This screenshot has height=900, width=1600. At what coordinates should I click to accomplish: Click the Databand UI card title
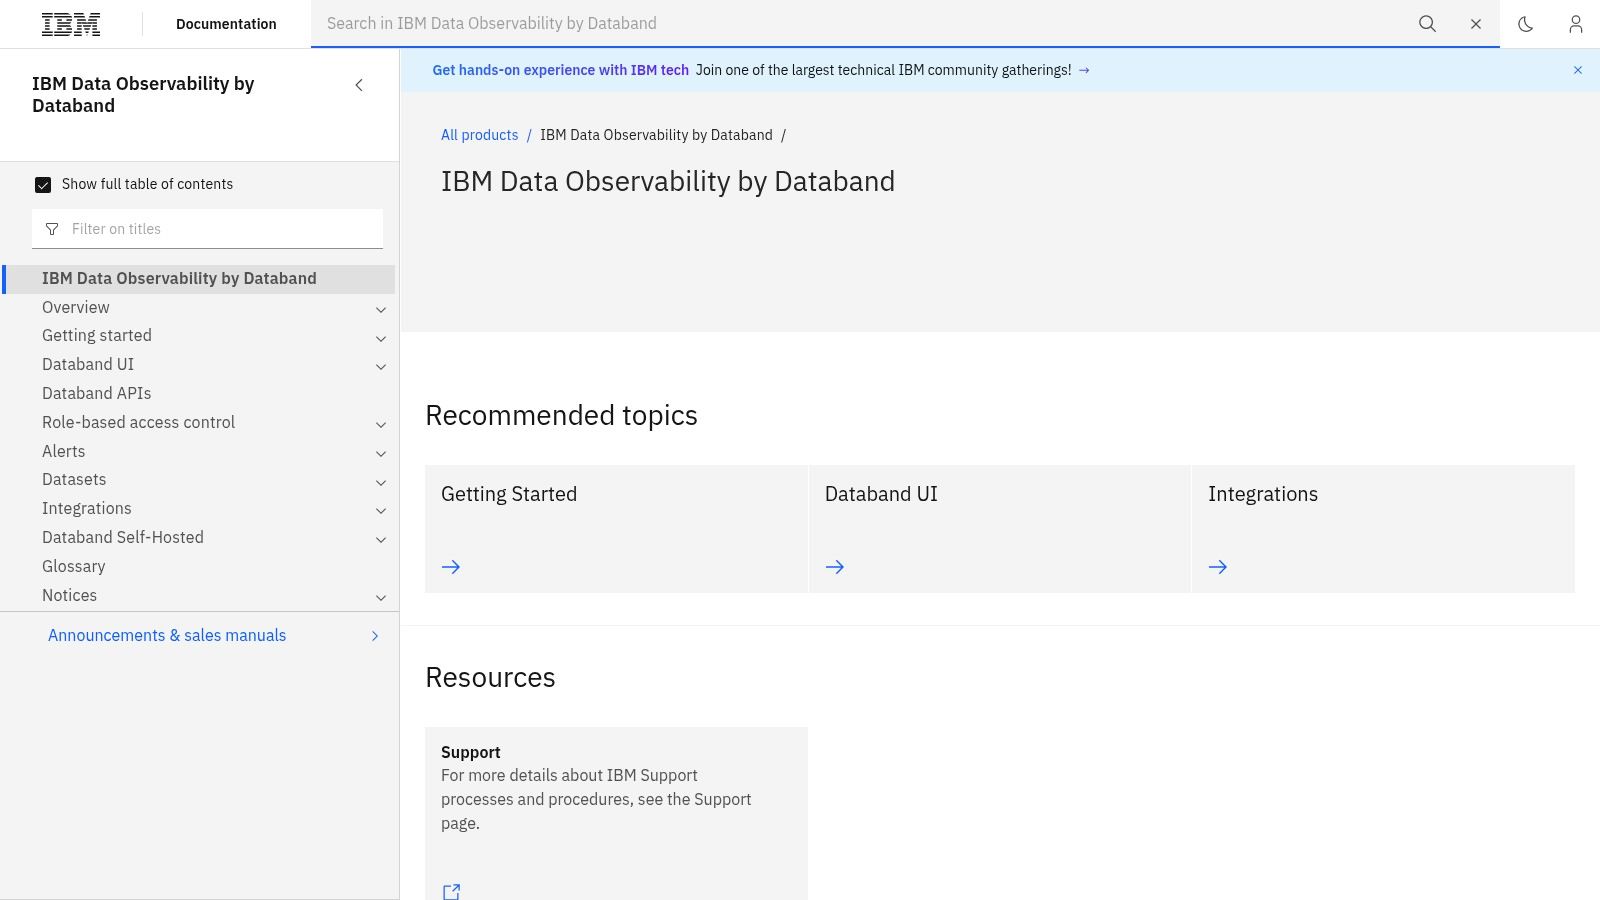881,494
